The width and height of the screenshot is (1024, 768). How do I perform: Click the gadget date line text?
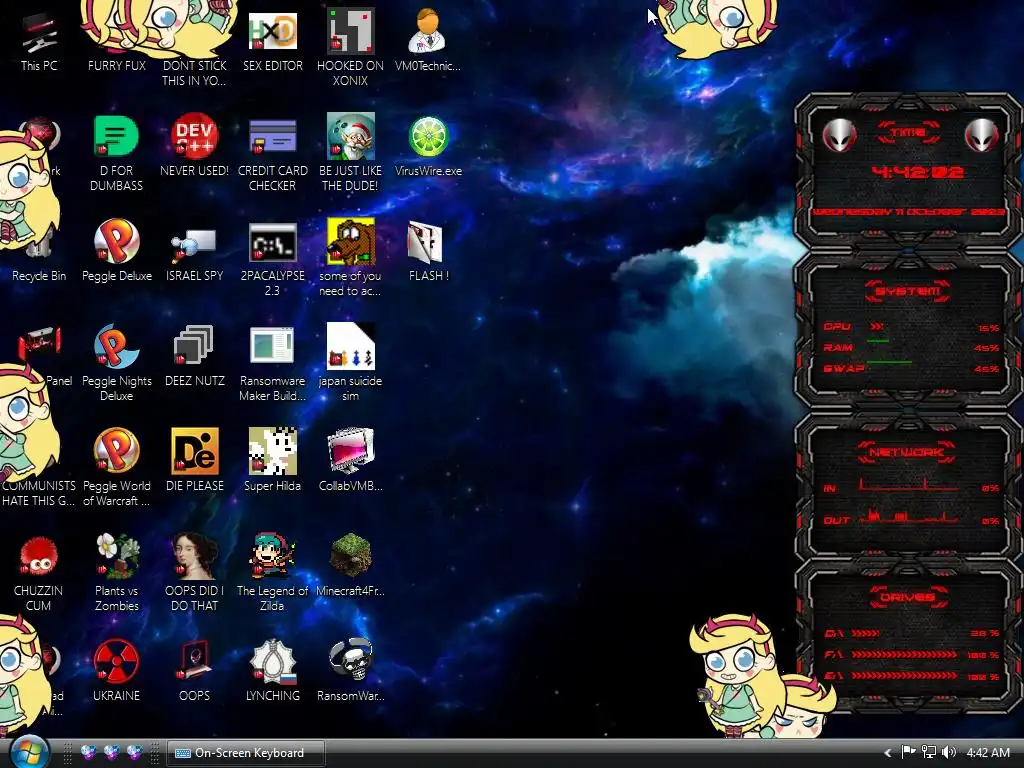point(908,212)
